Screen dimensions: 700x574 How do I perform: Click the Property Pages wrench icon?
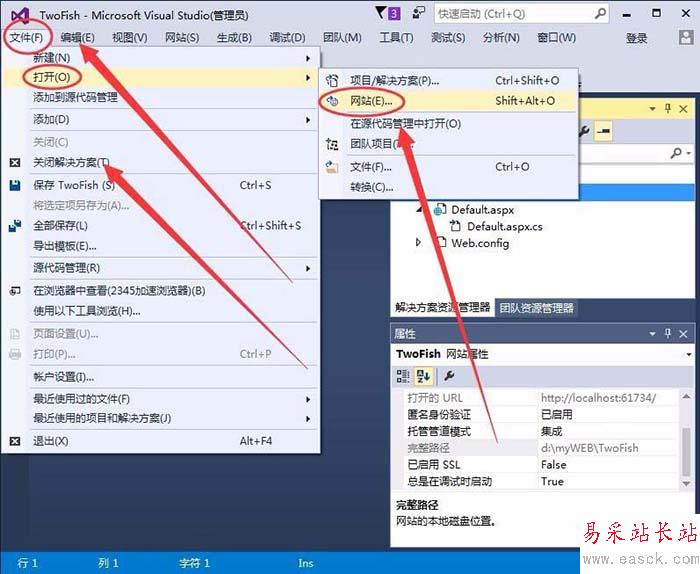(449, 376)
